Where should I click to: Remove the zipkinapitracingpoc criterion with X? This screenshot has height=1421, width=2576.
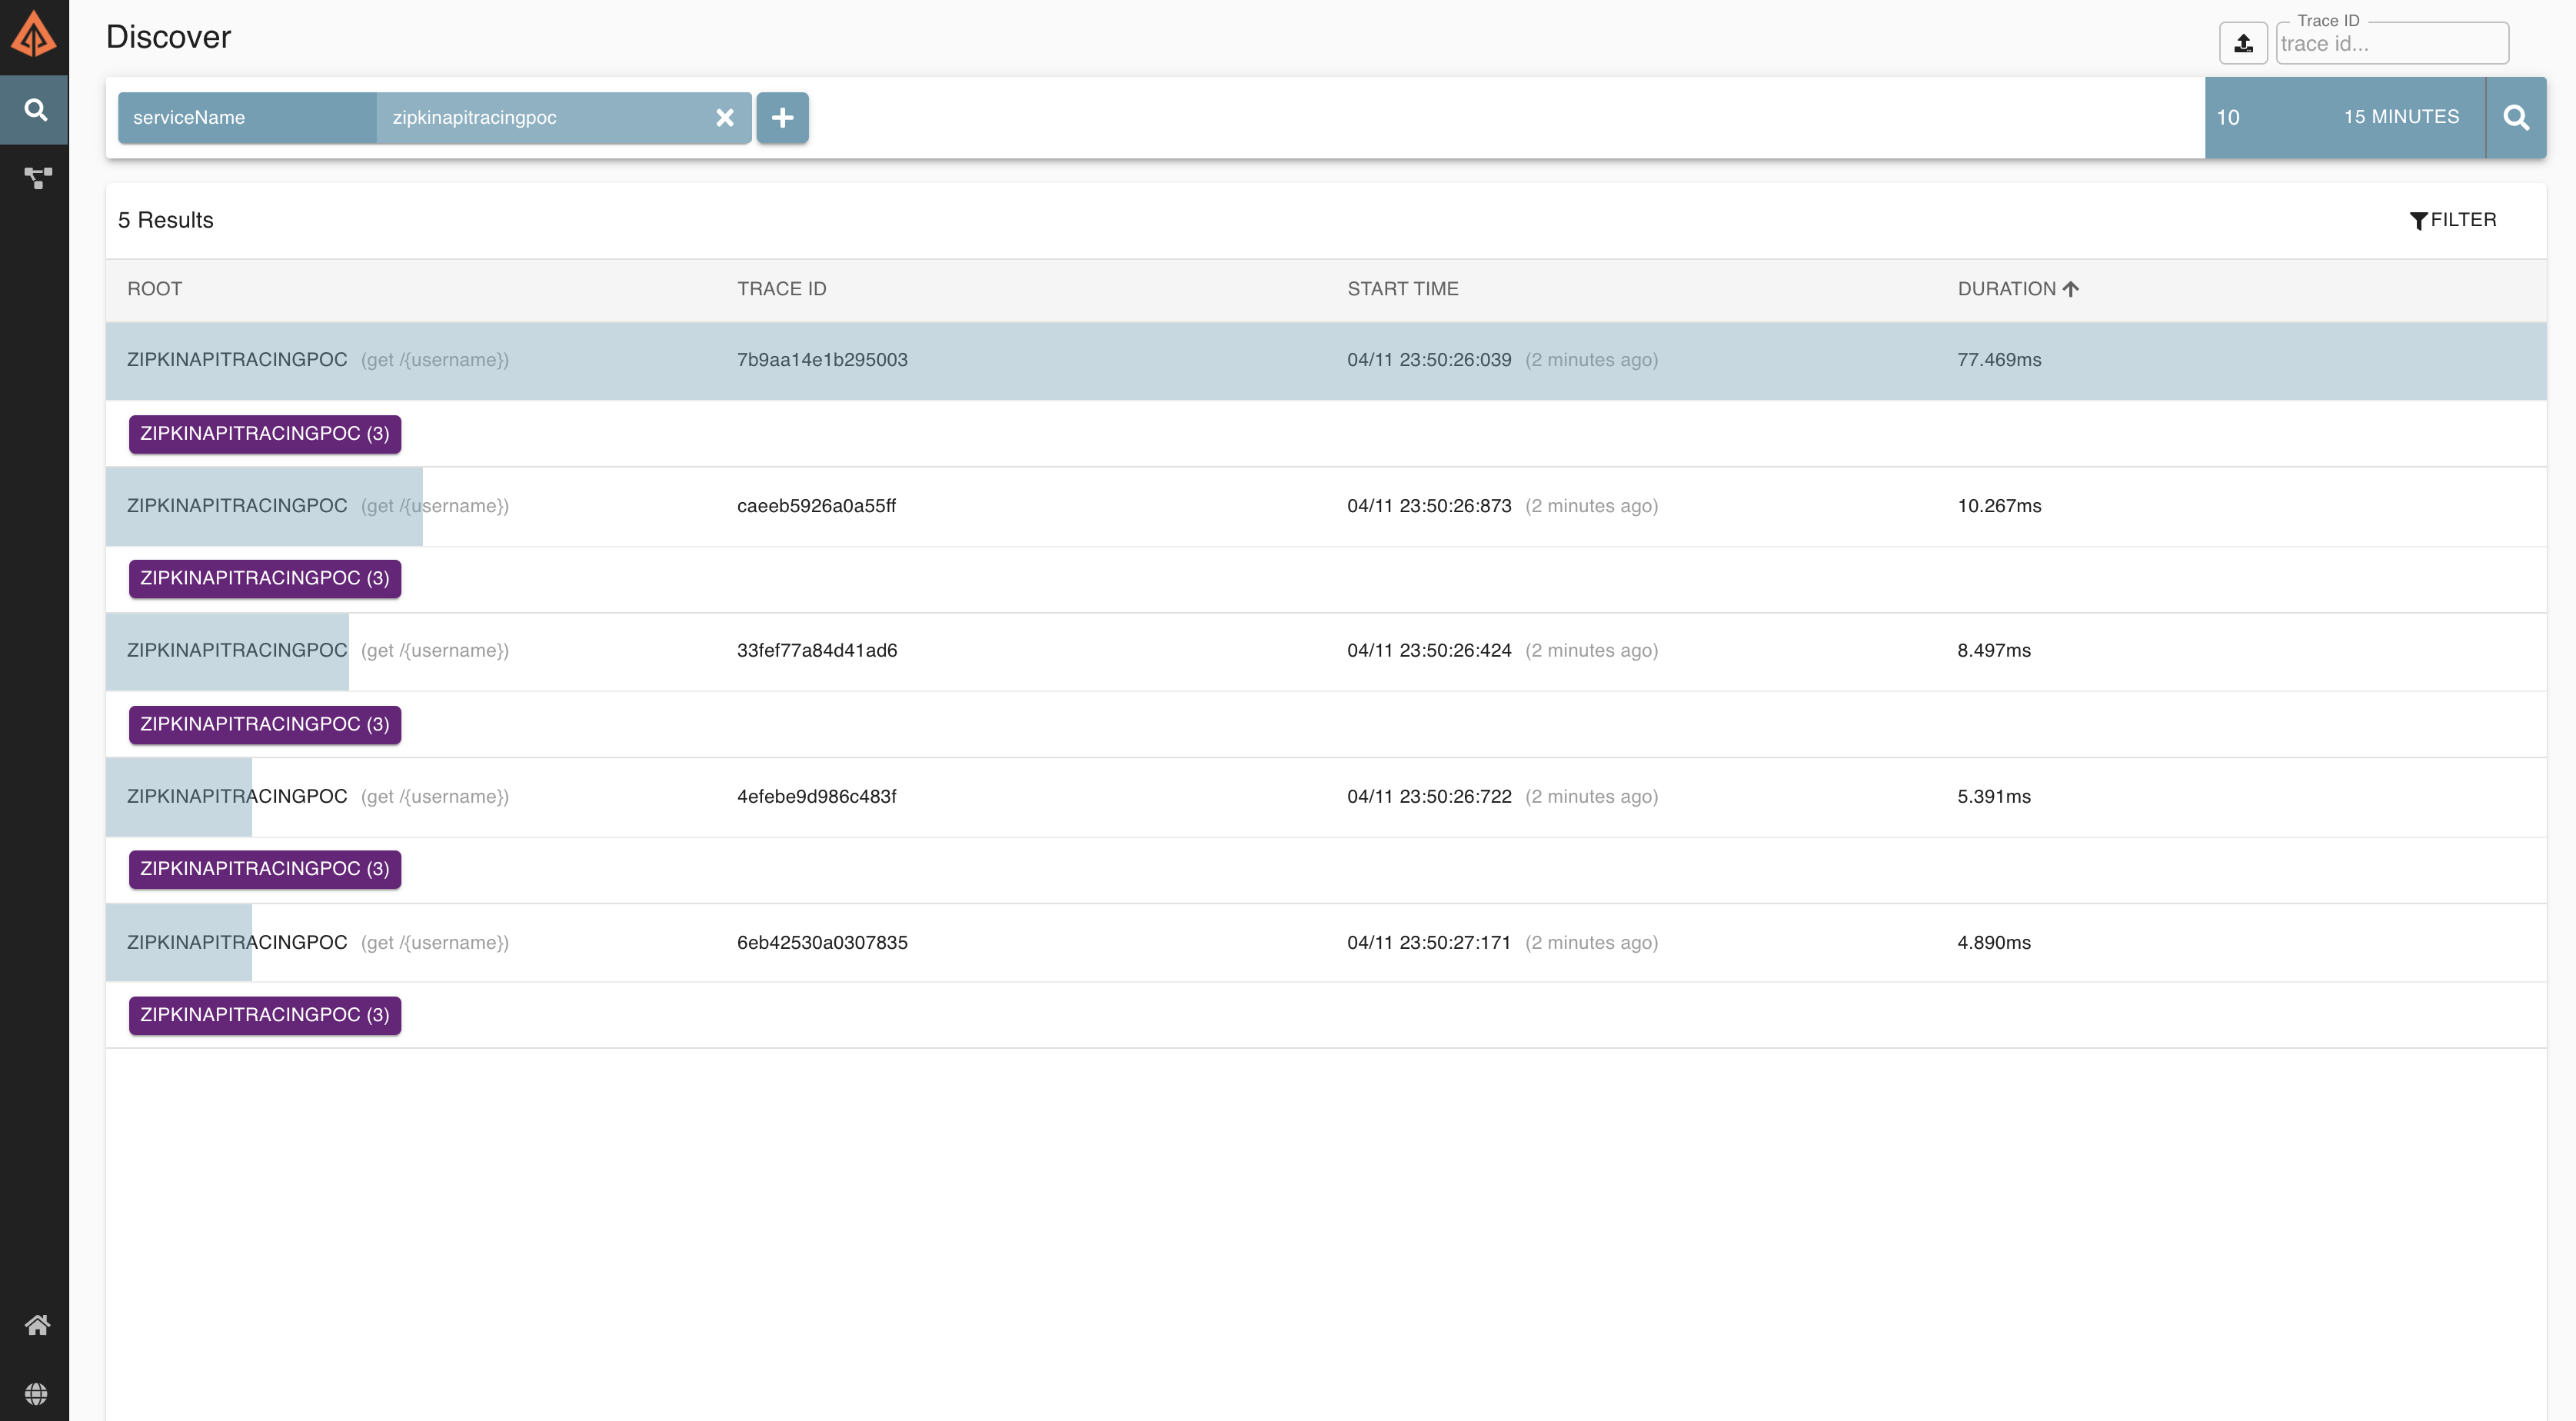pos(725,118)
